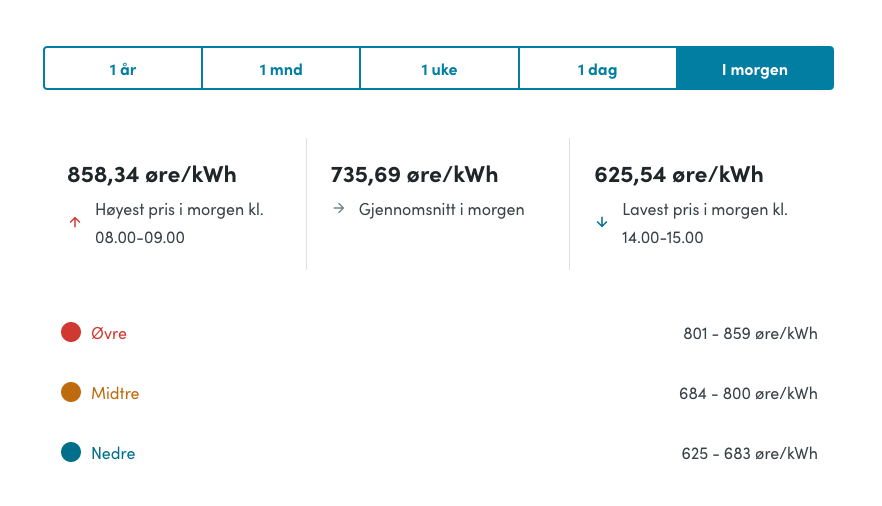The image size is (882, 506).
Task: Click the average price 735,69 øre/kWh
Action: [414, 174]
